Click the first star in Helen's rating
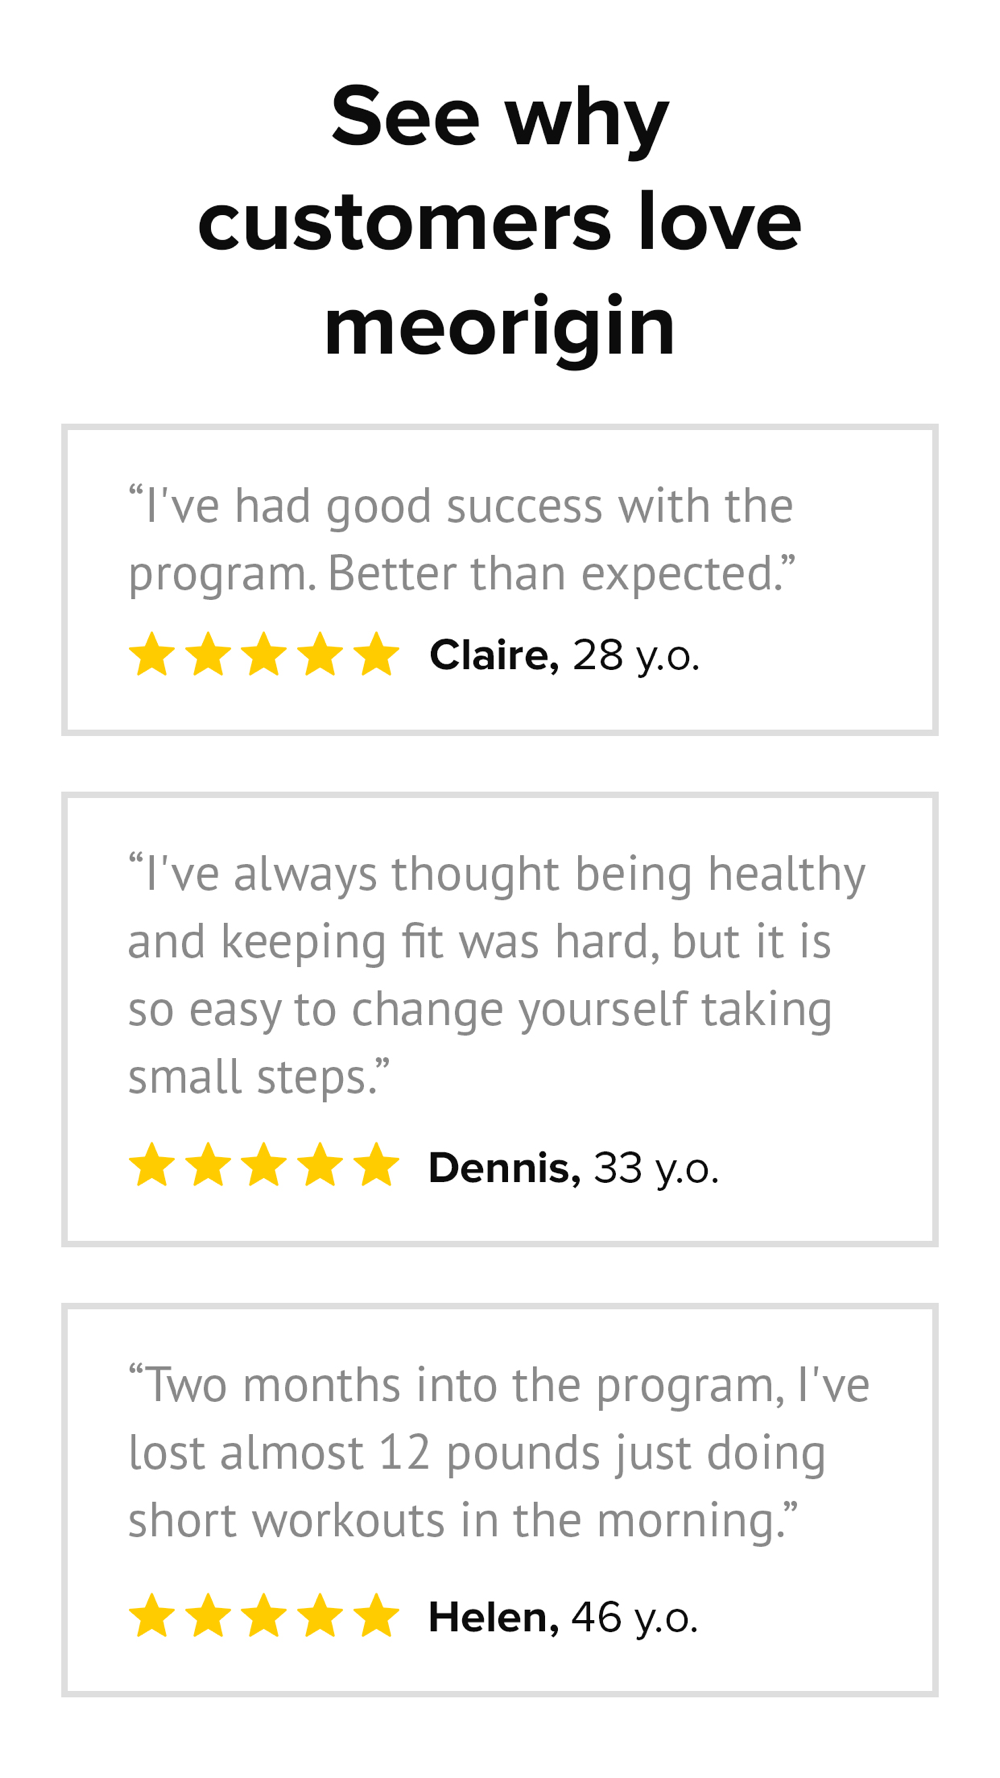Viewport: 1000px width, 1778px height. click(152, 1616)
